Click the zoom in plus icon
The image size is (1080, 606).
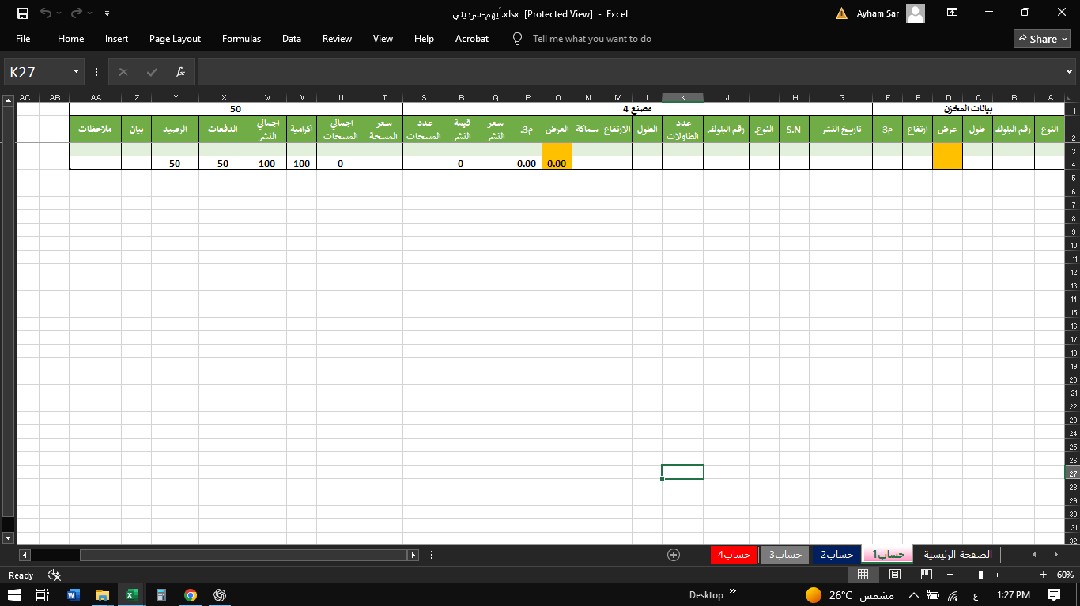pyautogui.click(x=1043, y=575)
